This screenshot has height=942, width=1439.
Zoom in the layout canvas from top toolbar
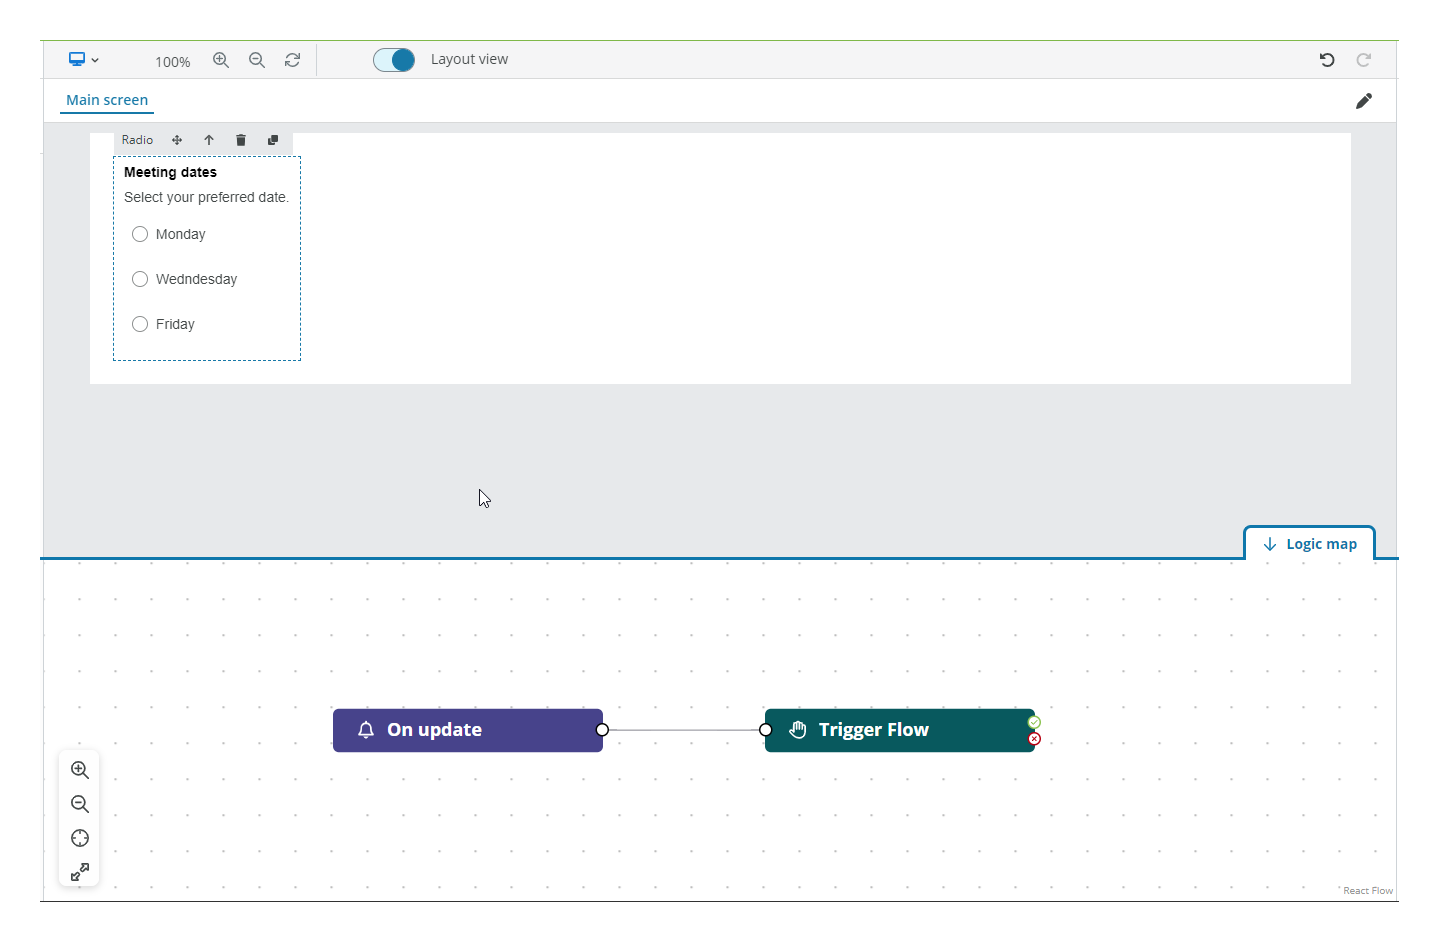click(221, 60)
